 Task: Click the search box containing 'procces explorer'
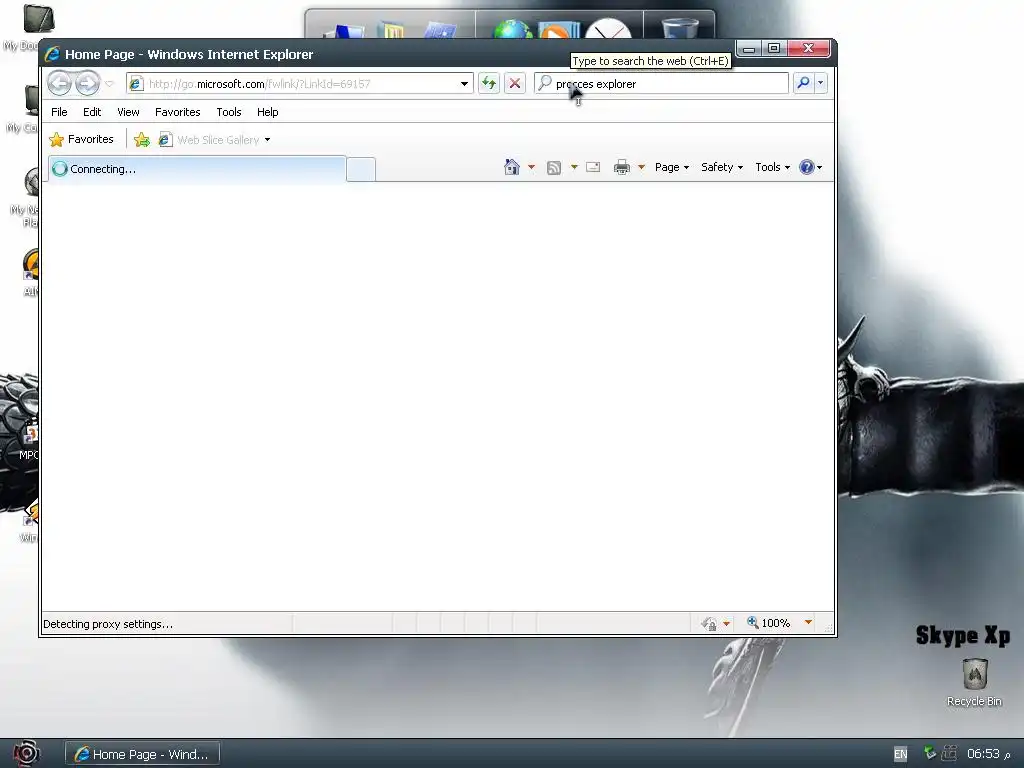(662, 84)
